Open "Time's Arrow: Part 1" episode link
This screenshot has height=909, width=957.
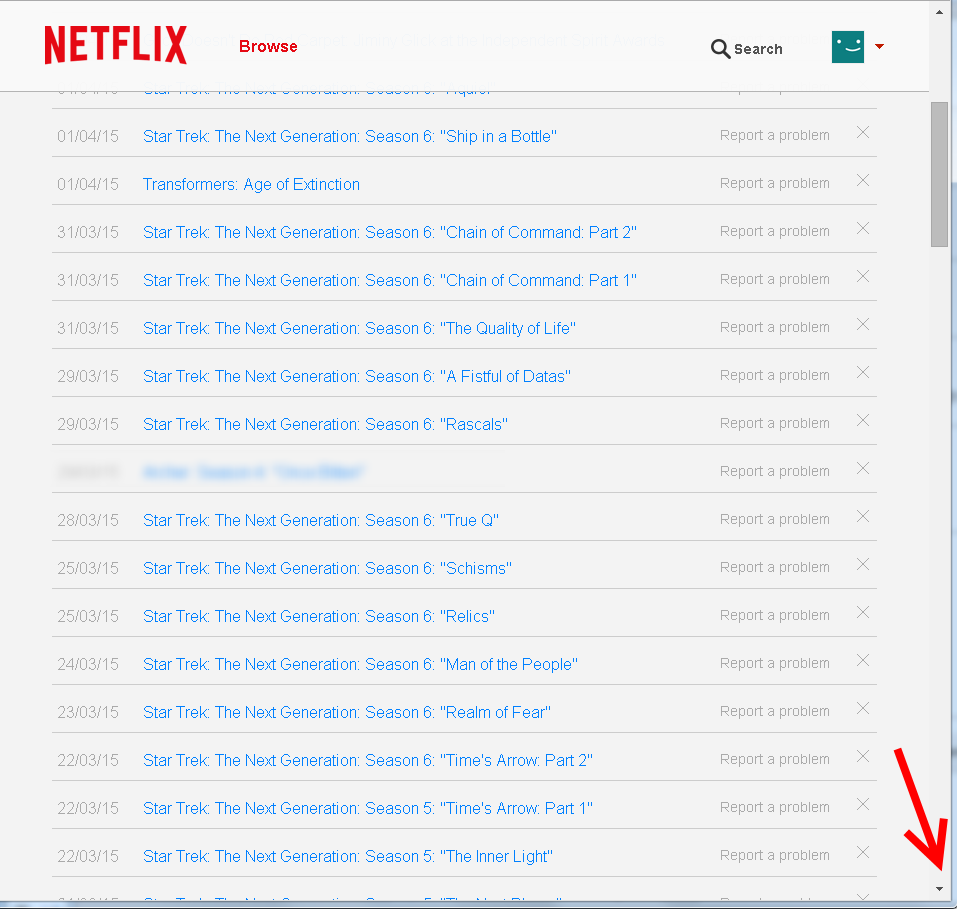368,808
